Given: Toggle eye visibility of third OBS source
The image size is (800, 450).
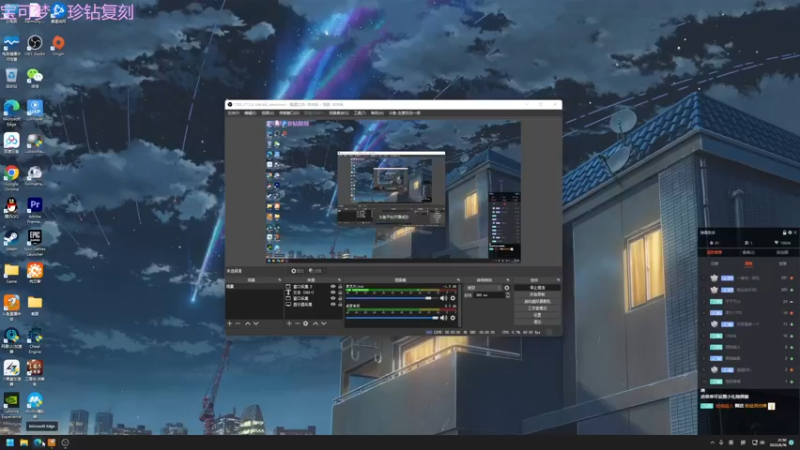Looking at the screenshot, I should click(333, 298).
